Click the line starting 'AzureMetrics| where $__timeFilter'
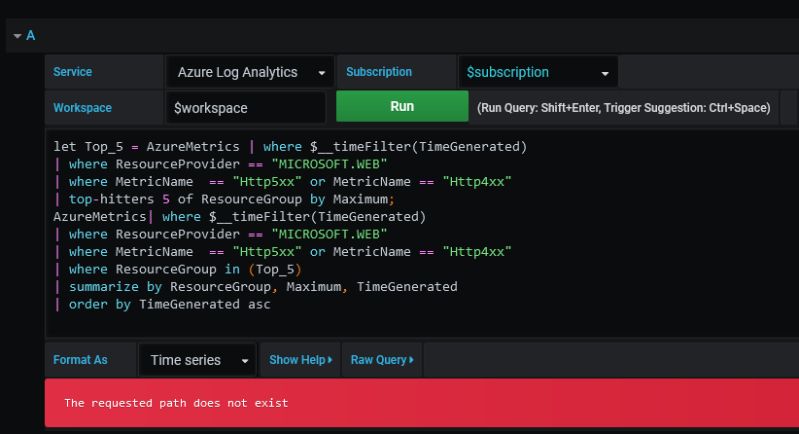Viewport: 799px width, 434px height. pos(239,217)
